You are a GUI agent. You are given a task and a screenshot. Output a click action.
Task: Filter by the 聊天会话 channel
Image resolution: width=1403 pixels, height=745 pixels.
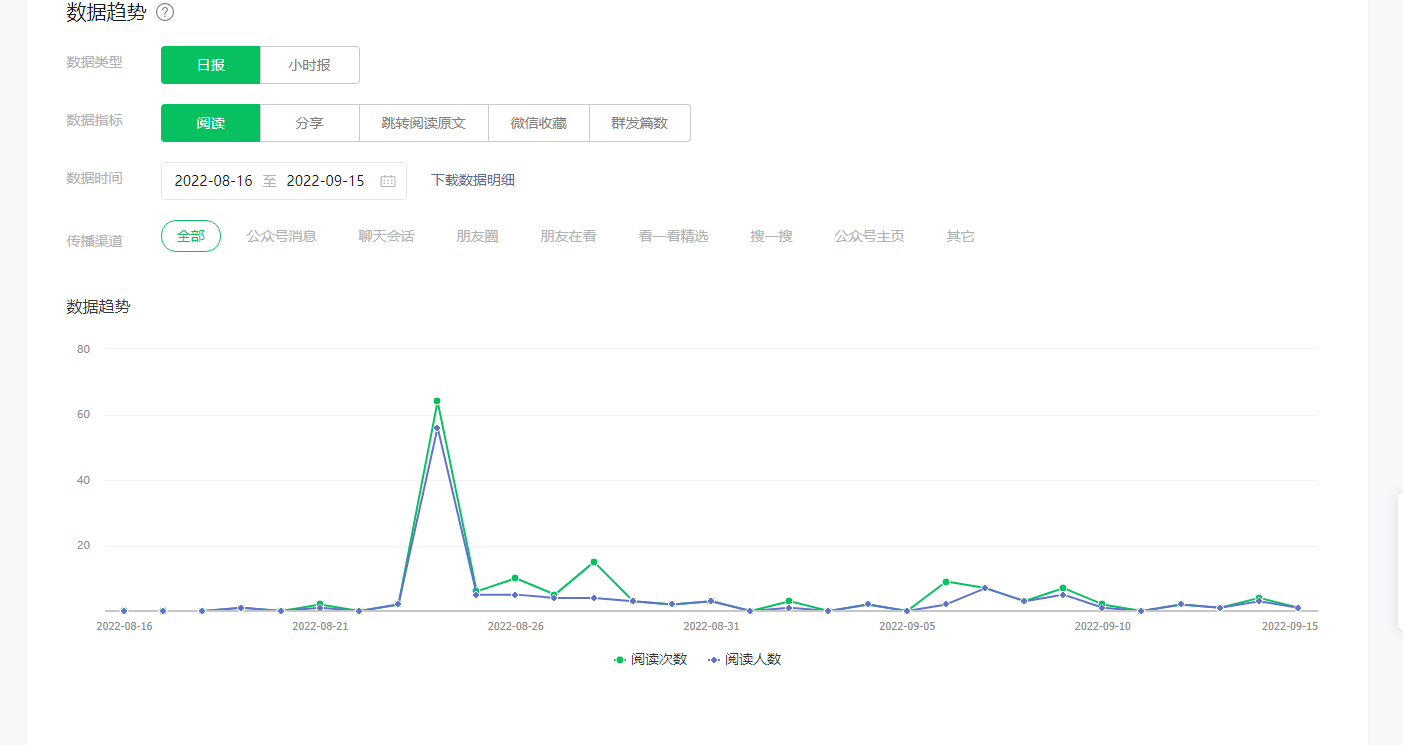[x=387, y=236]
